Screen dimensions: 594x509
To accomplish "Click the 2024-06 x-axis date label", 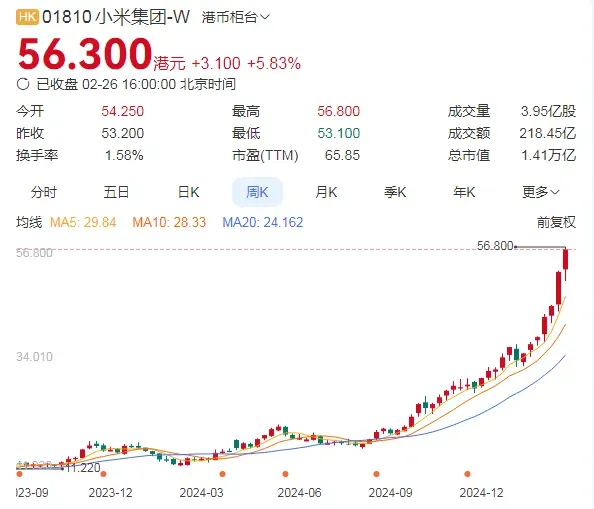I will (299, 493).
